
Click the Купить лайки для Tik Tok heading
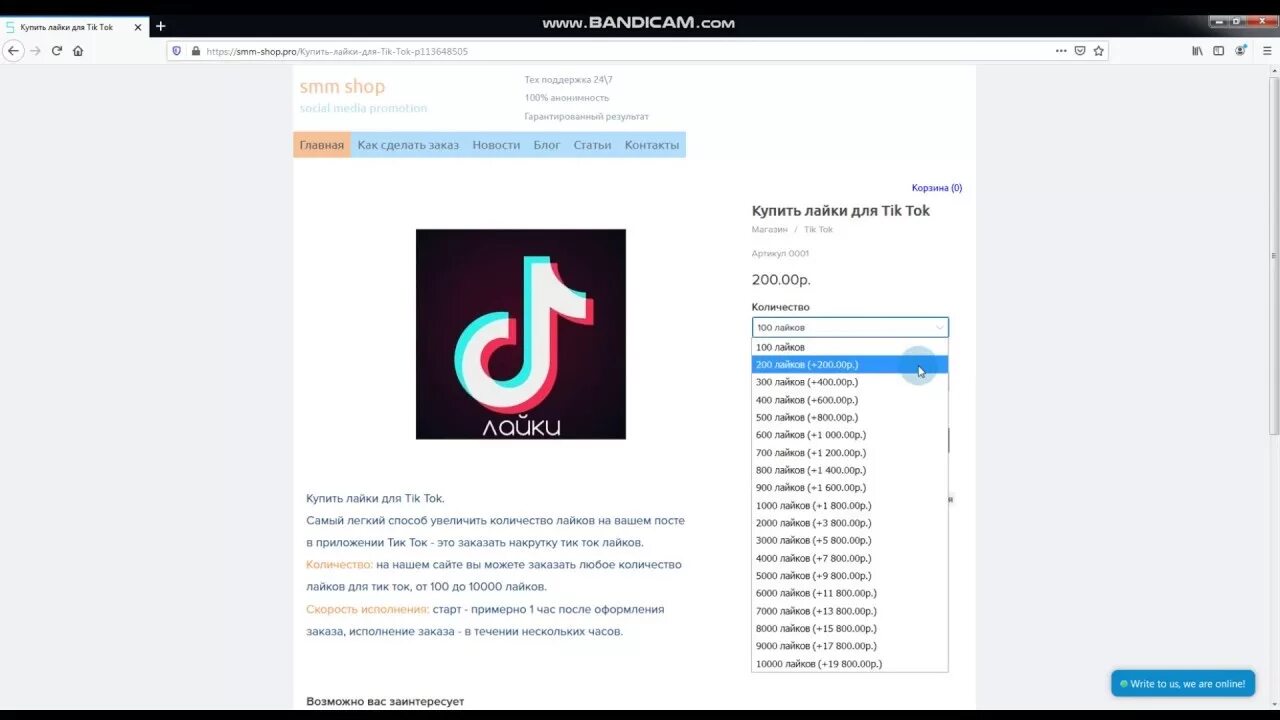point(841,211)
